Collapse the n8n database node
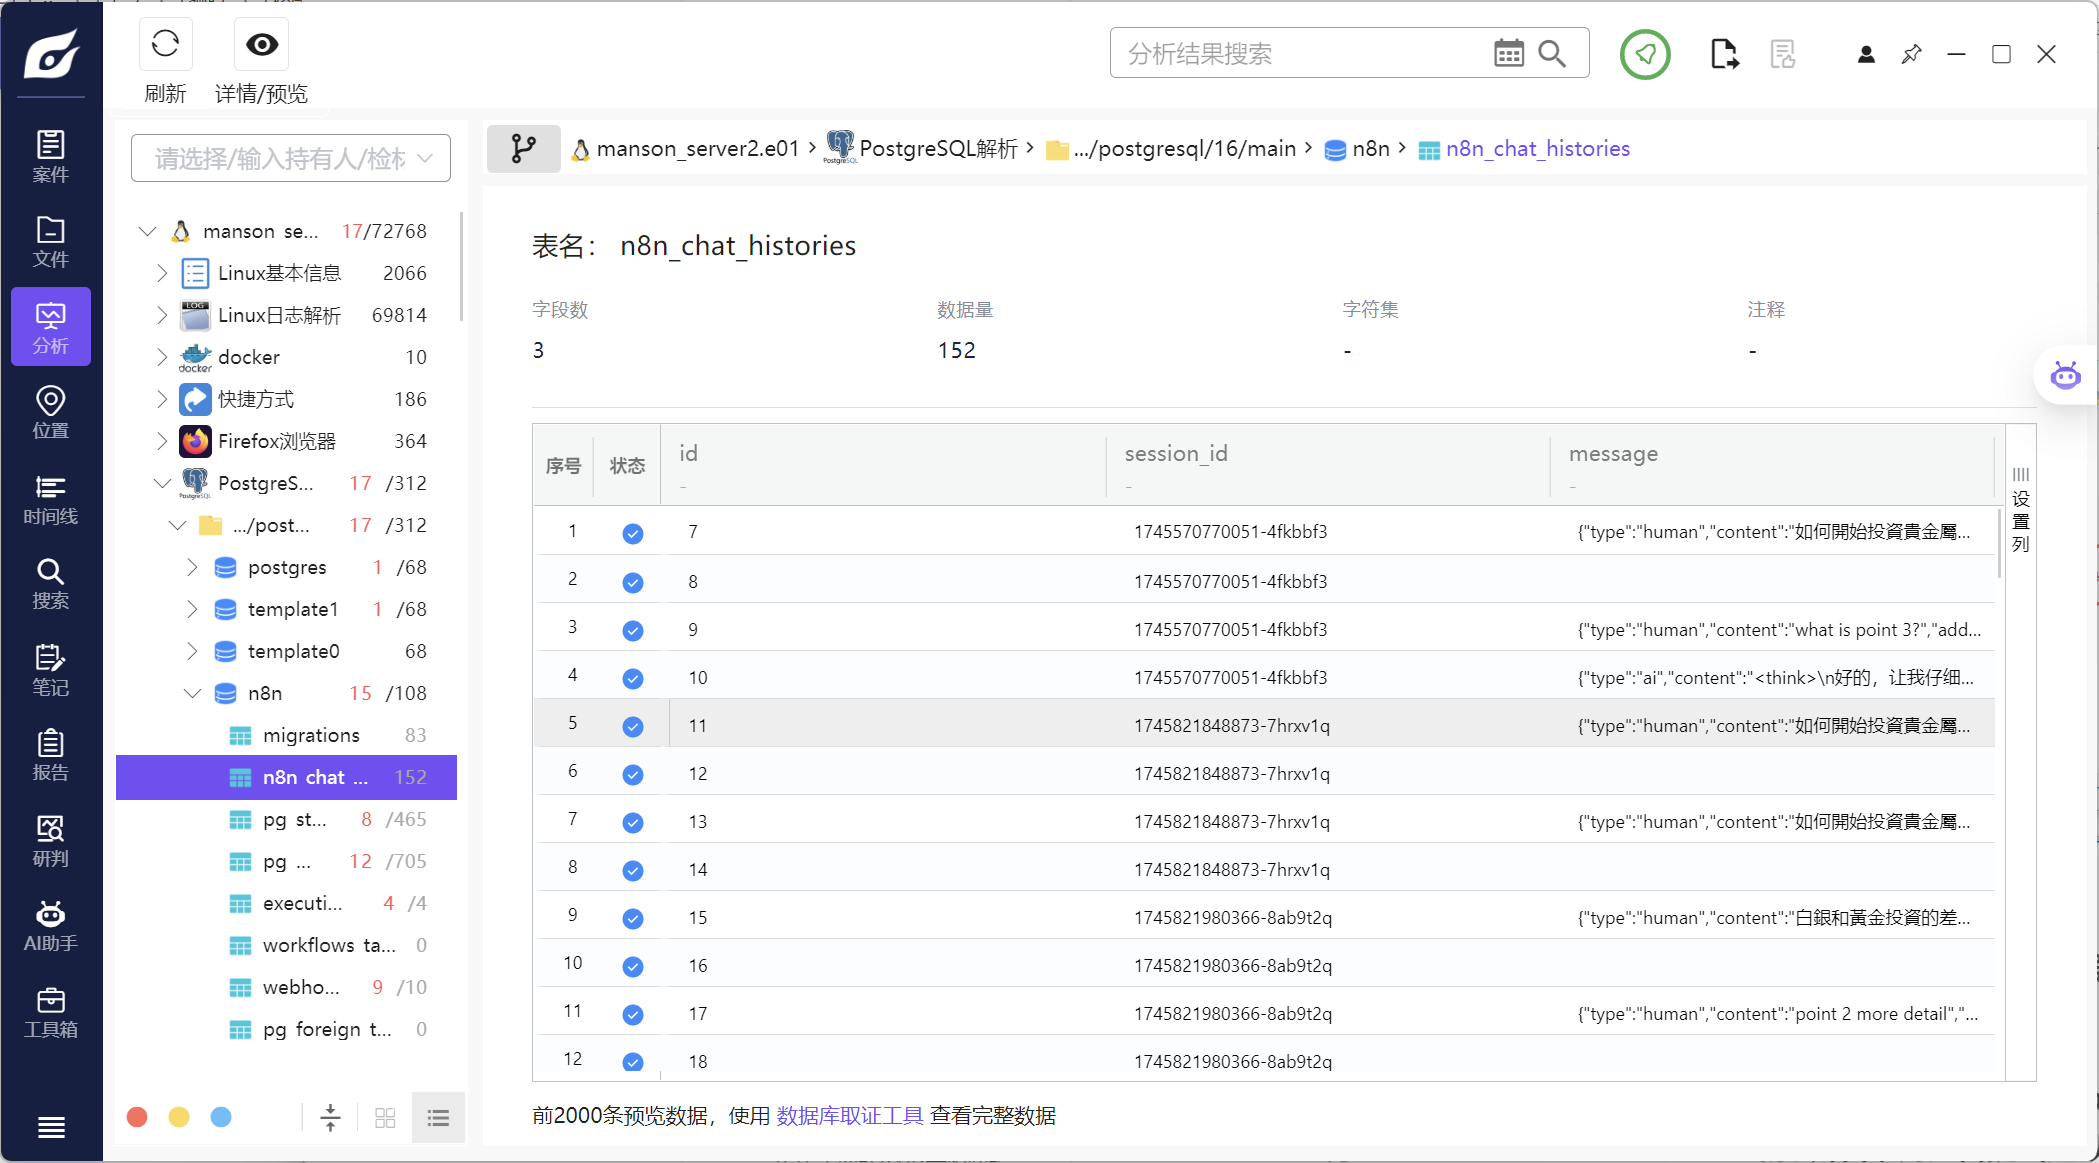The height and width of the screenshot is (1163, 2099). (192, 693)
